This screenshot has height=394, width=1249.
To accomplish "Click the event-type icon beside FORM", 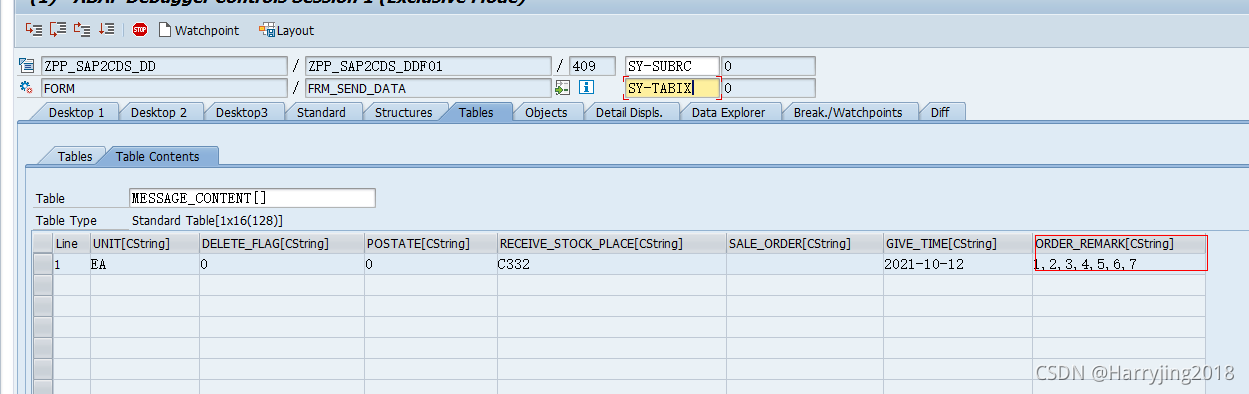I will coord(27,88).
